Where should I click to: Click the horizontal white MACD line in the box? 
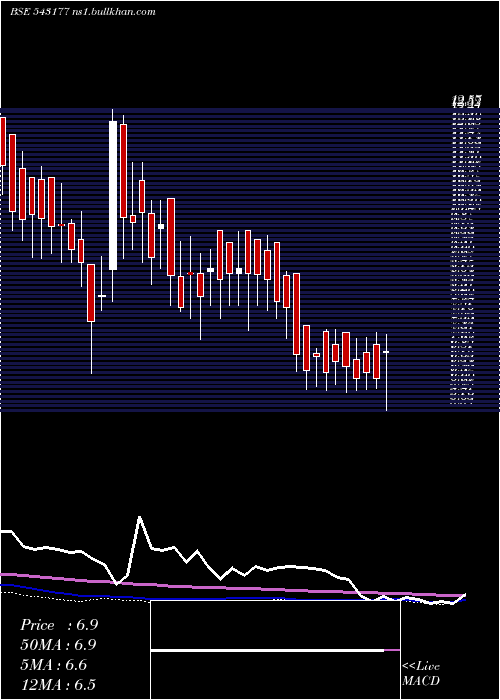tap(267, 651)
